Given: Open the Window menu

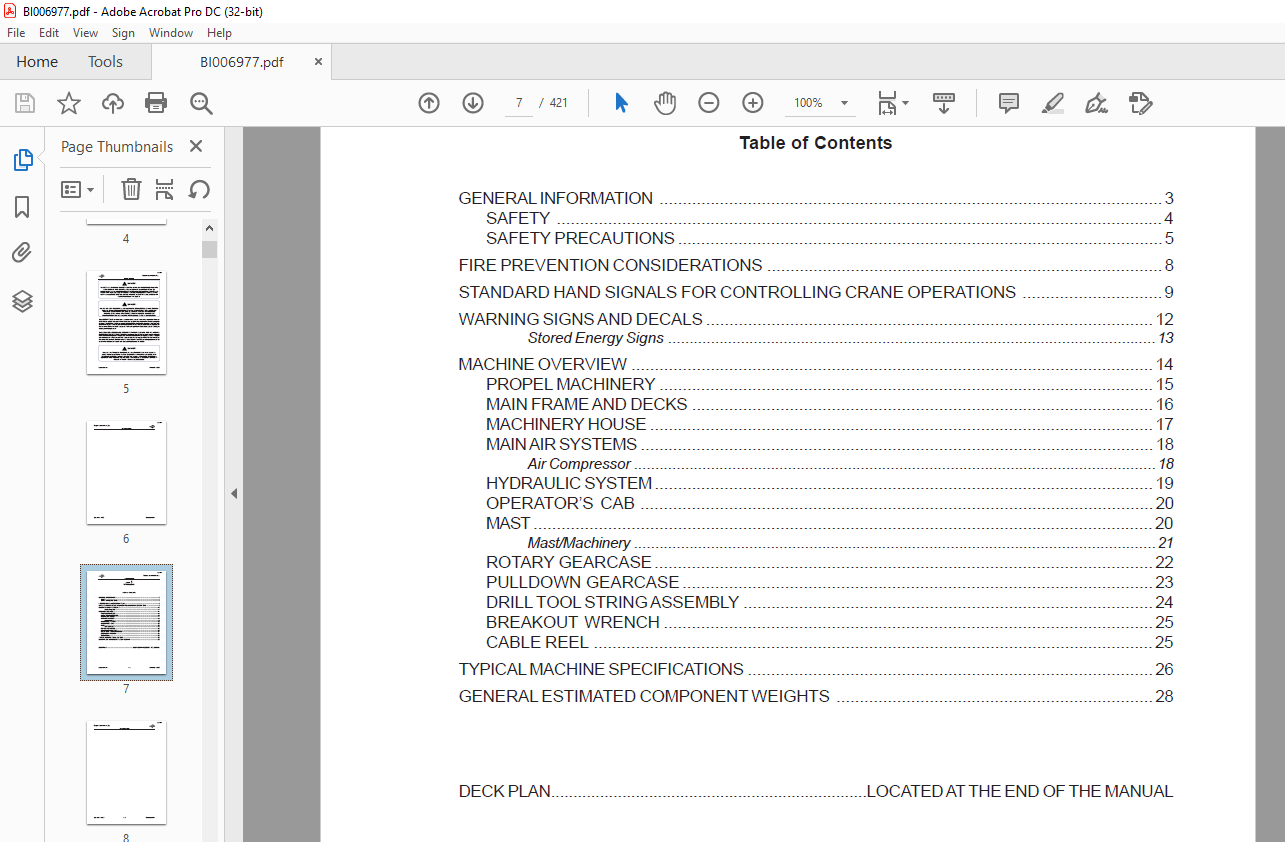Looking at the screenshot, I should [x=171, y=33].
